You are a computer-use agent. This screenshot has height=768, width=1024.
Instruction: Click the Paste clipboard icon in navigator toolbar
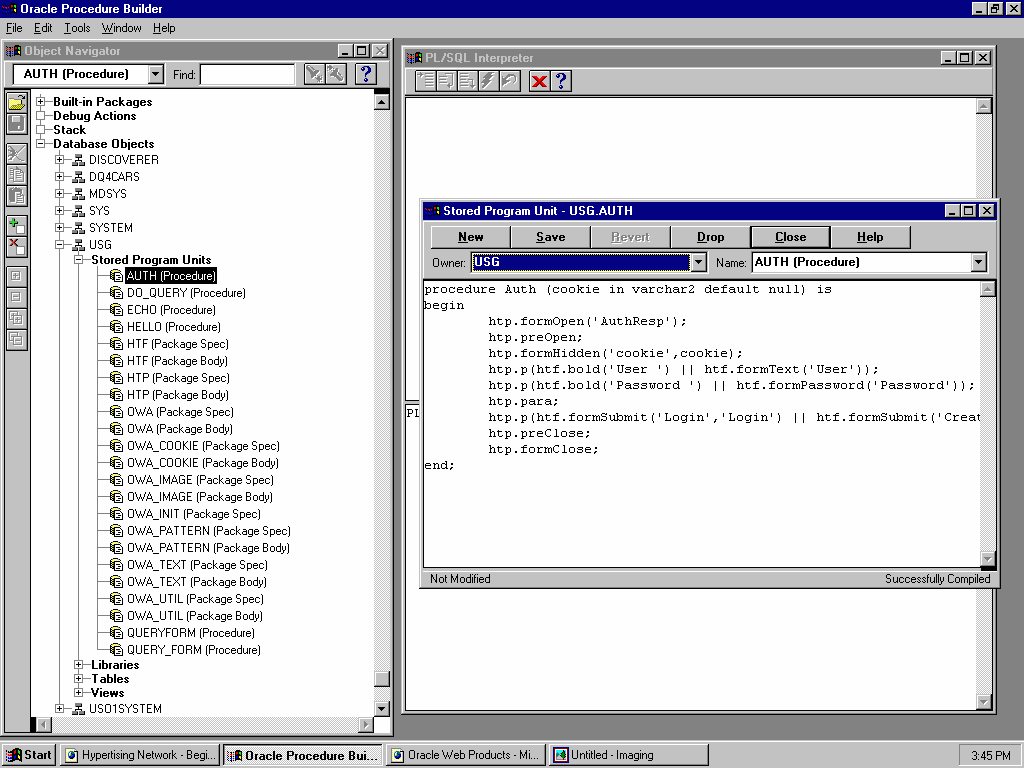pyautogui.click(x=16, y=196)
